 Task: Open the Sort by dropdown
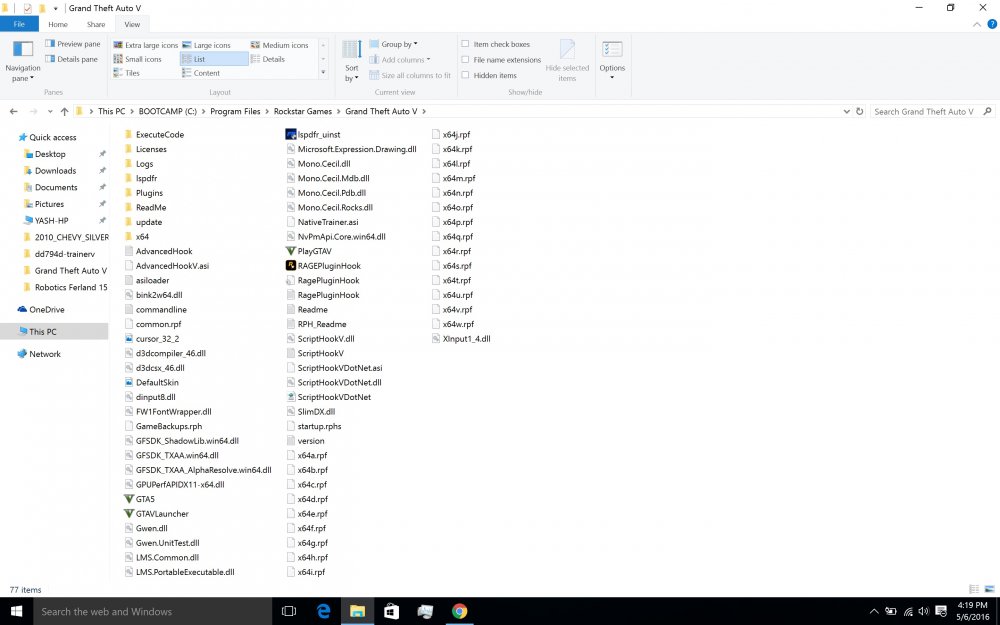tap(352, 62)
